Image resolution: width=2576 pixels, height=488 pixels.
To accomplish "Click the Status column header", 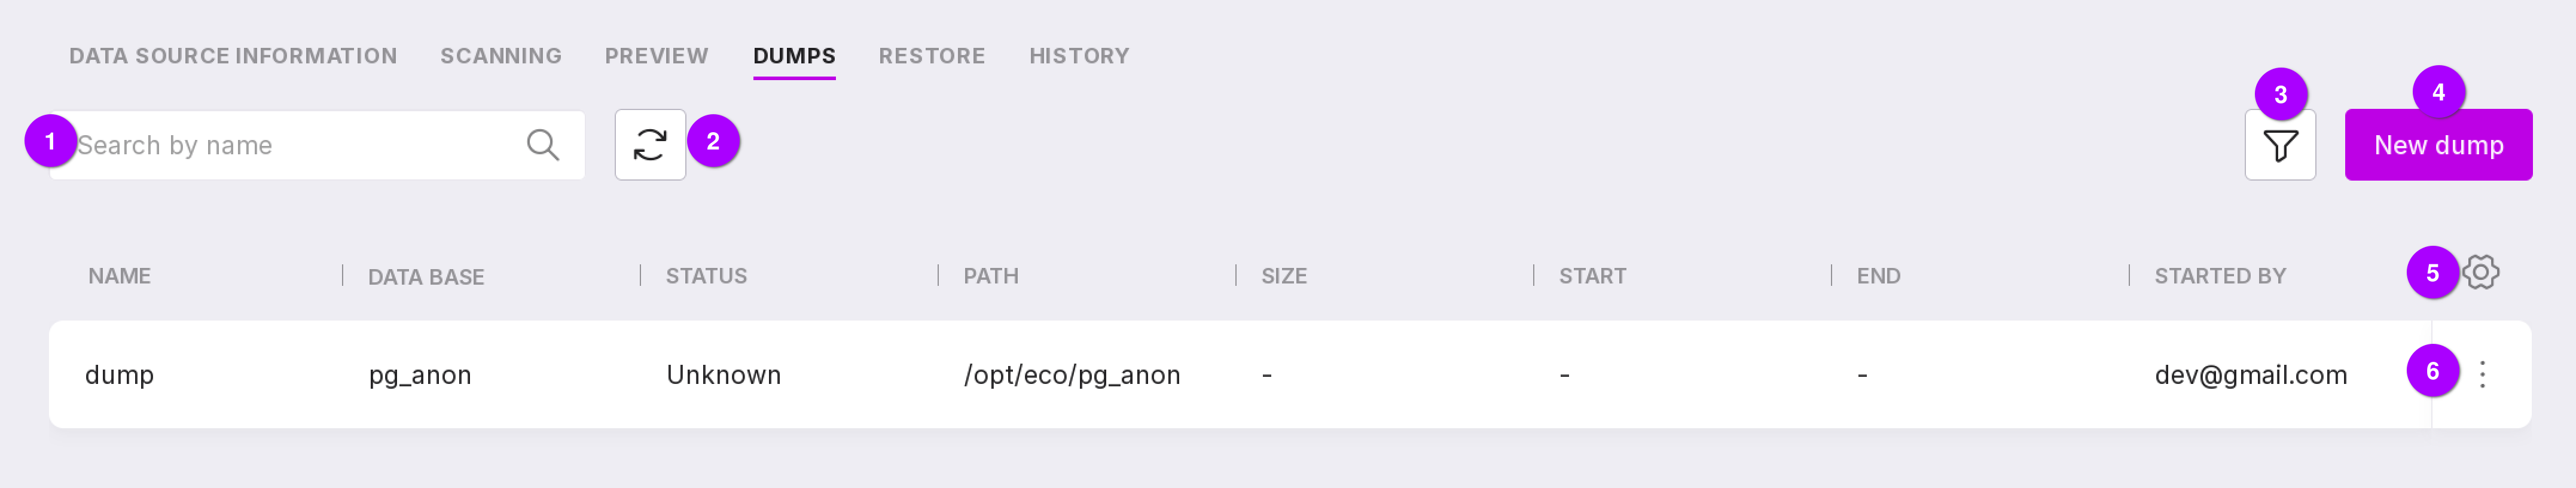I will coord(706,276).
